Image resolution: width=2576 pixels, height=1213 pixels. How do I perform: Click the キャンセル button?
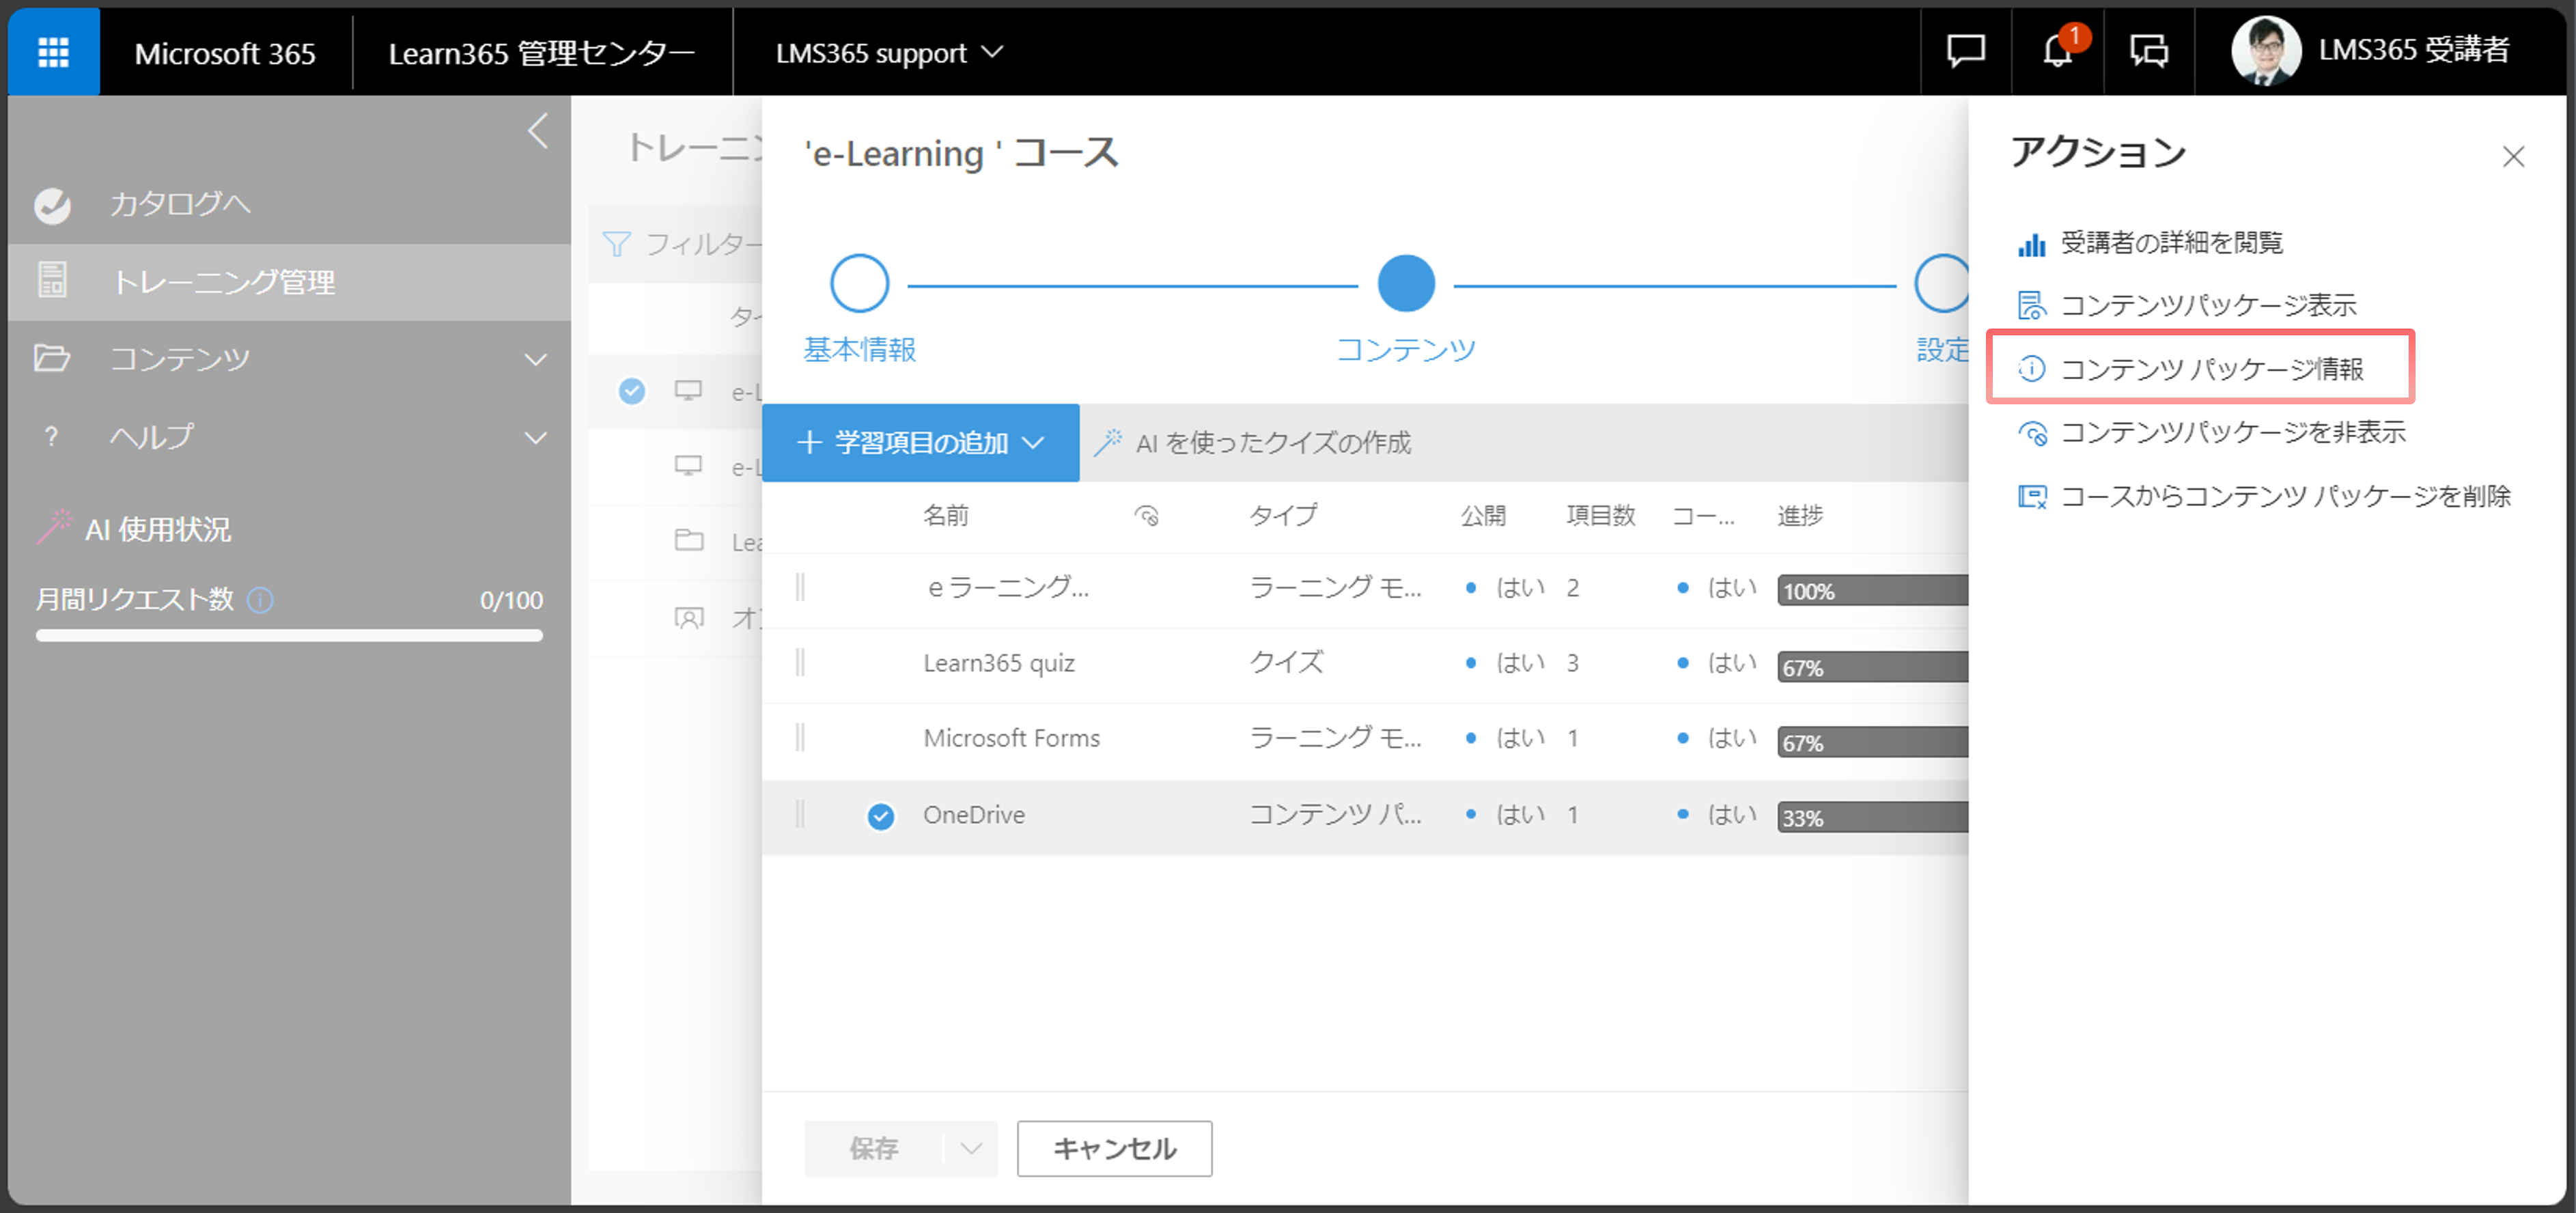click(x=1114, y=1148)
